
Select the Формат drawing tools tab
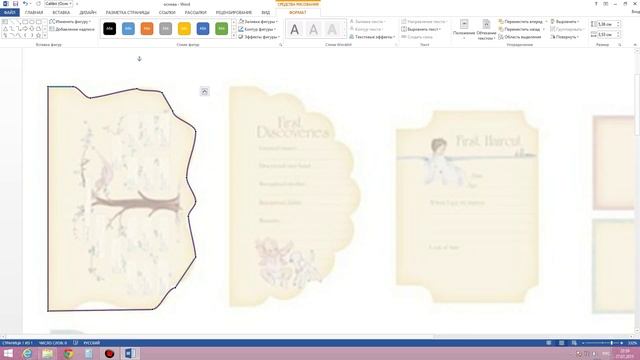tap(298, 13)
